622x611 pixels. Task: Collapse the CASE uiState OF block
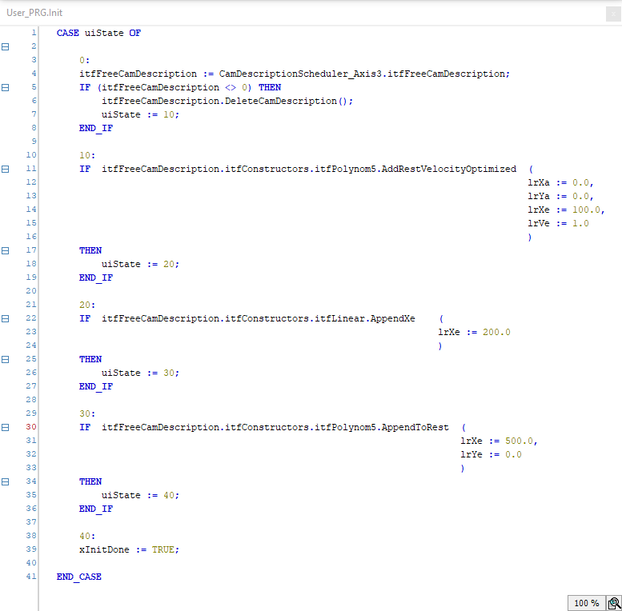7,46
